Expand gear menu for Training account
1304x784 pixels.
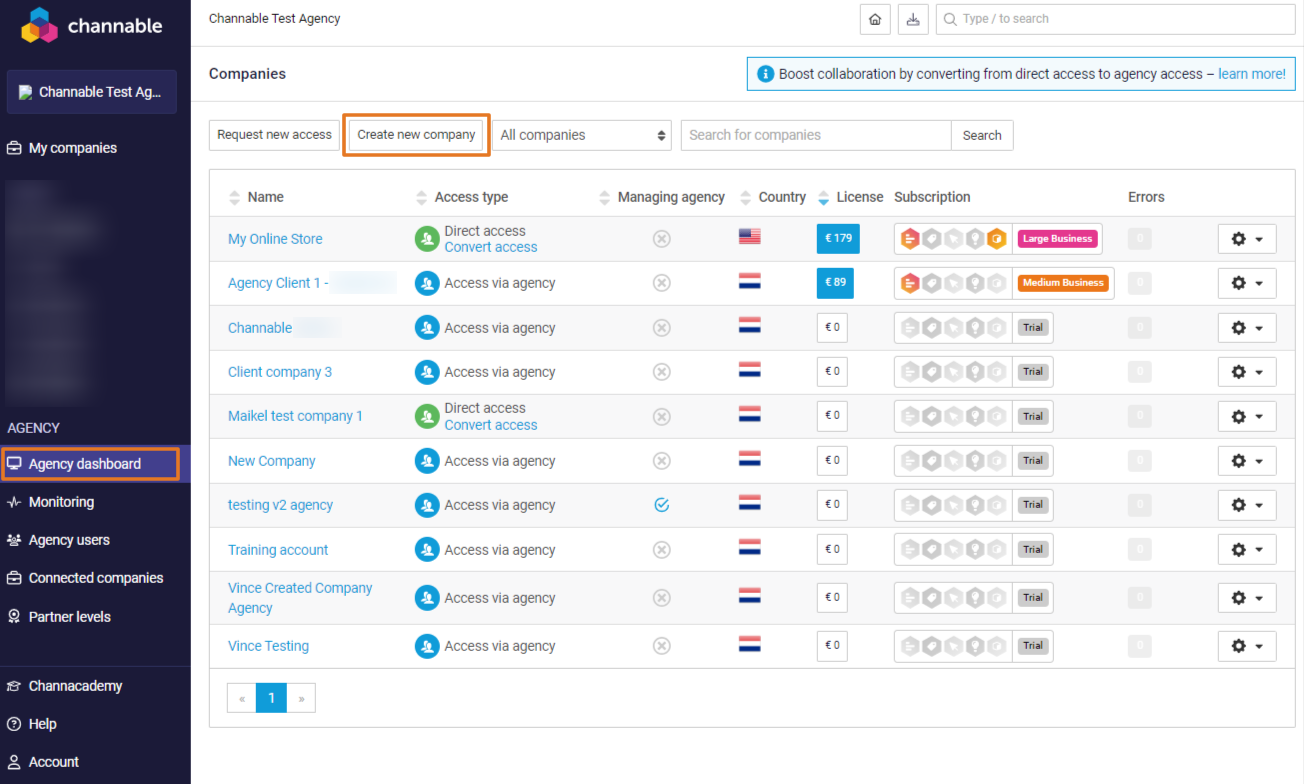1246,550
